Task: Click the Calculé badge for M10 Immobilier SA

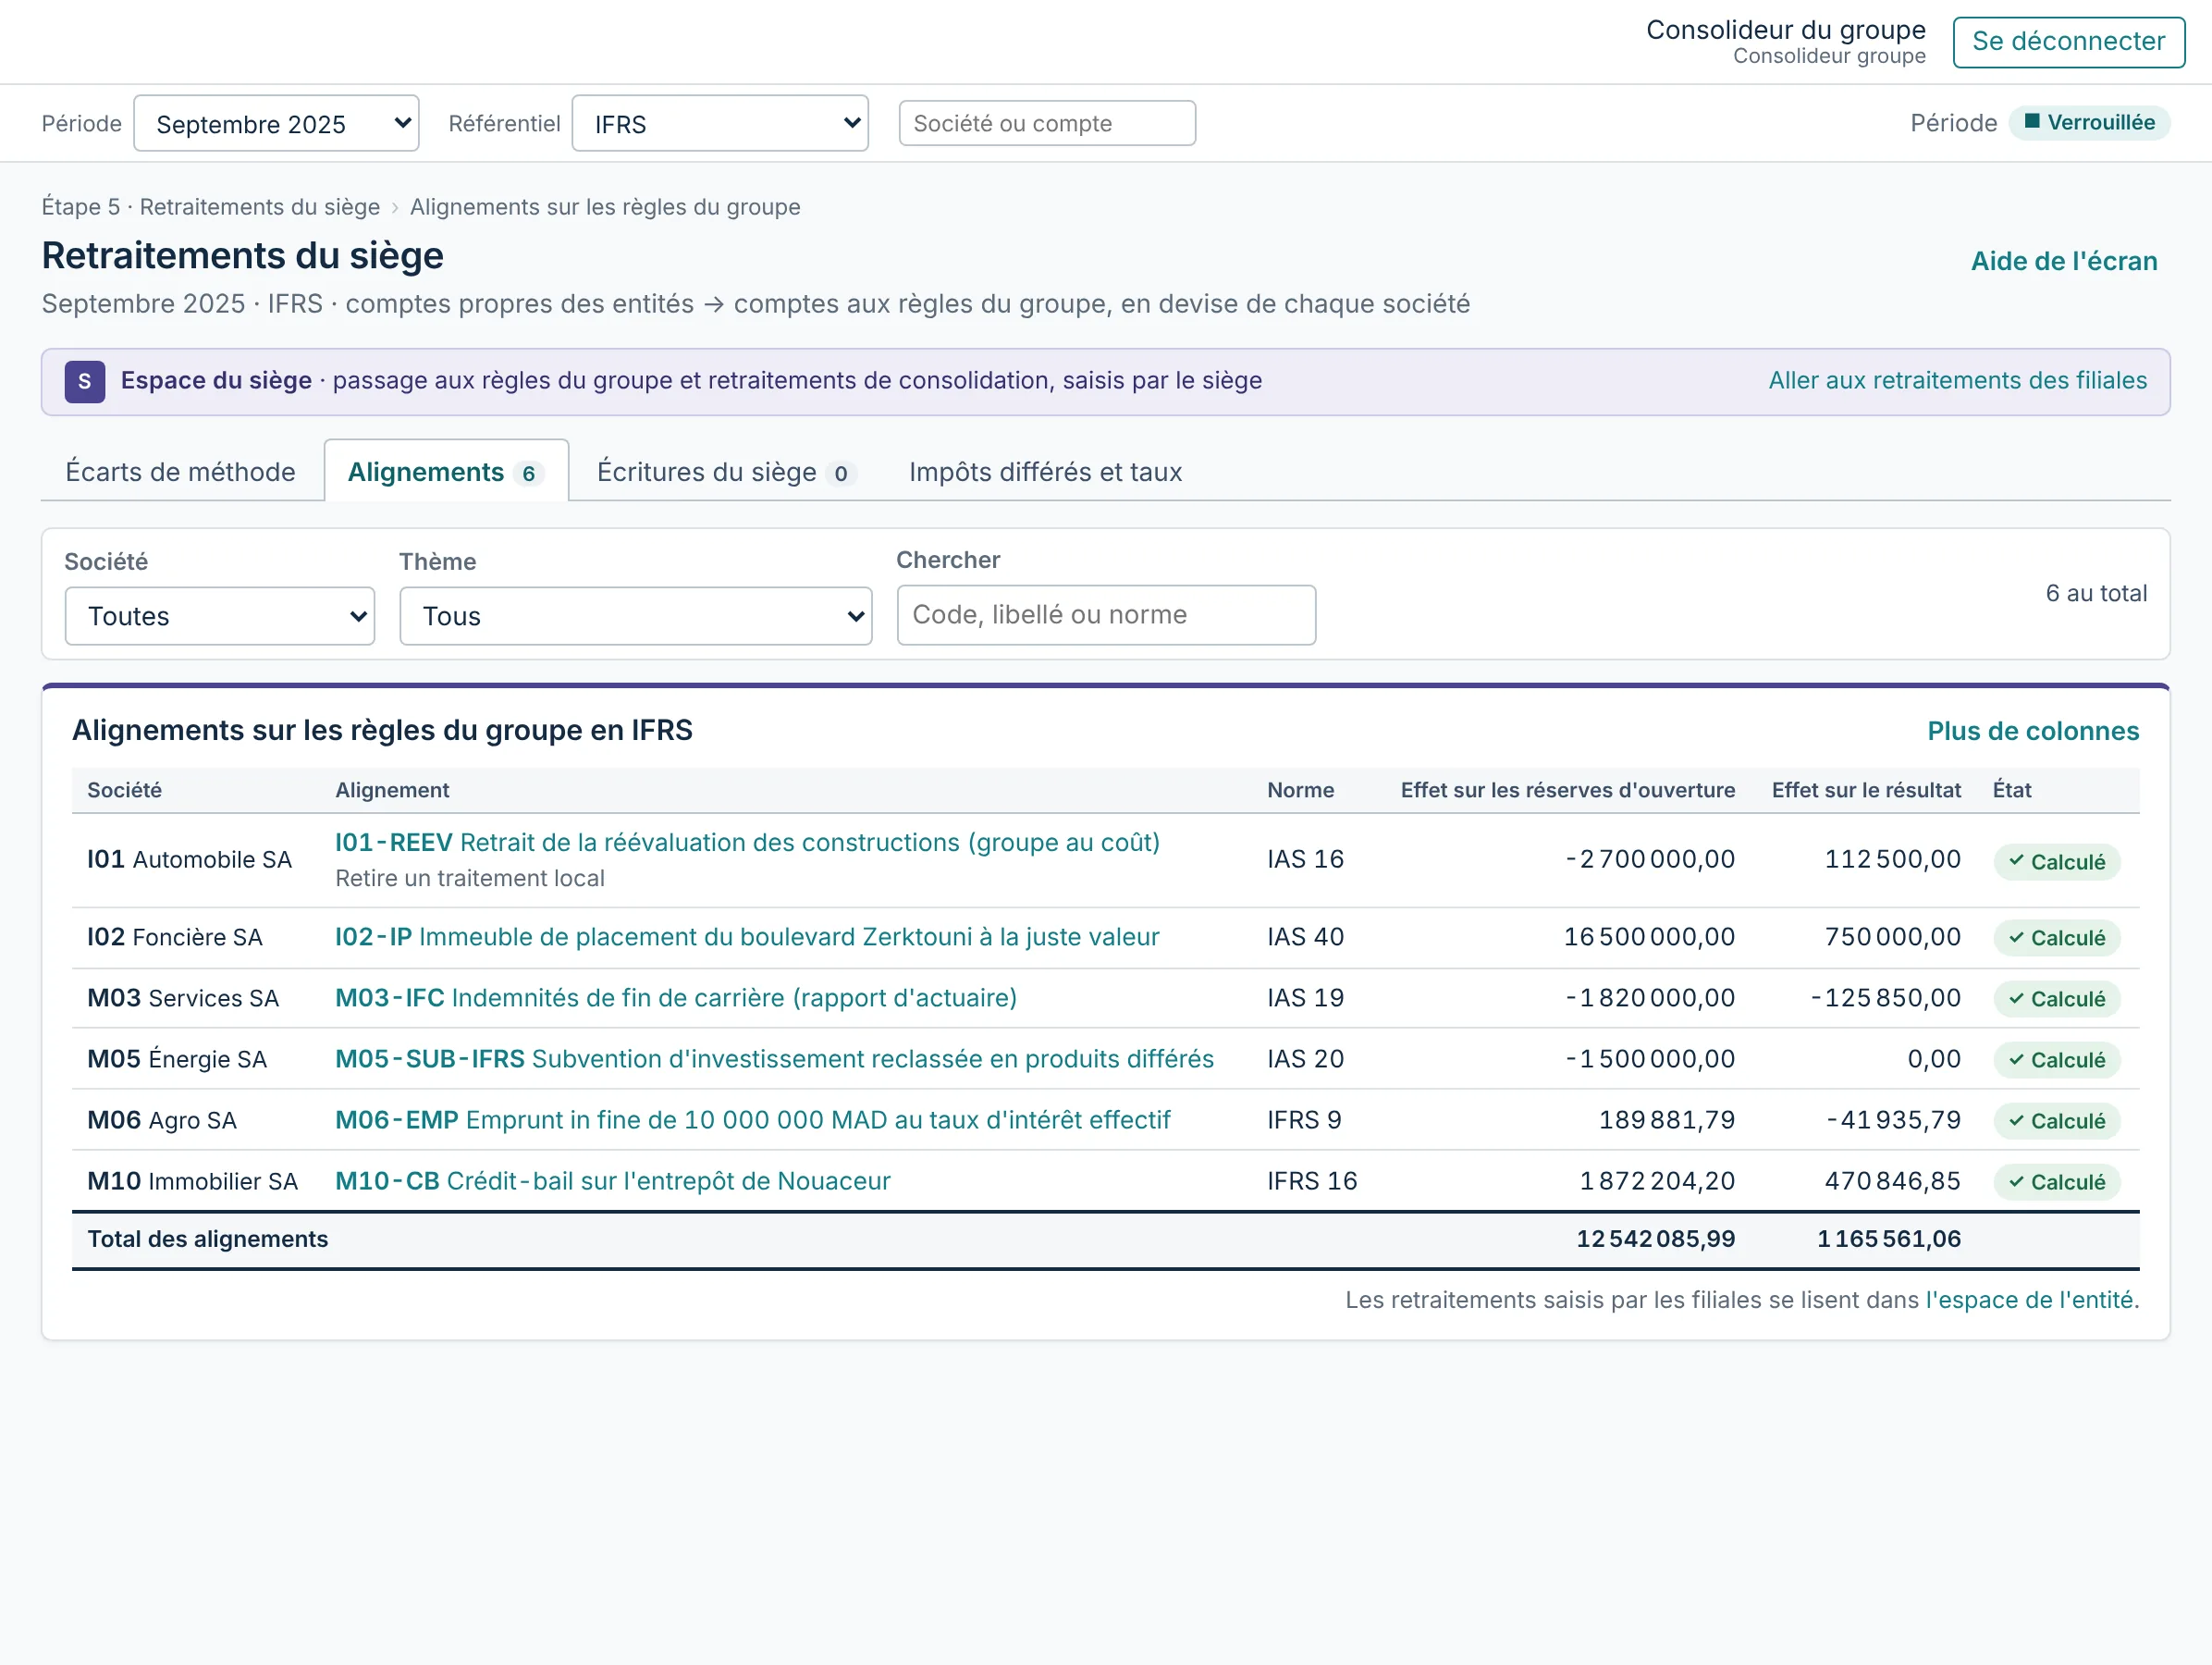Action: coord(2056,1182)
